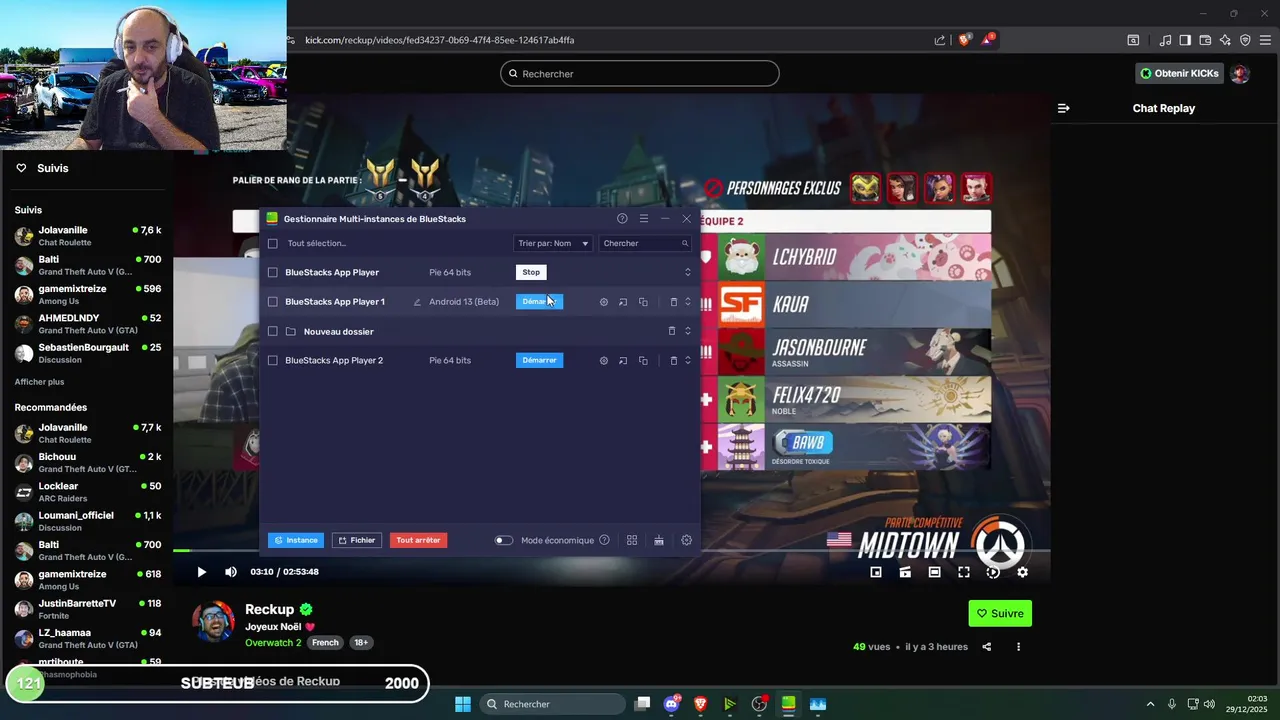This screenshot has height=720, width=1280.
Task: Click Tout arrêter button
Action: click(418, 540)
